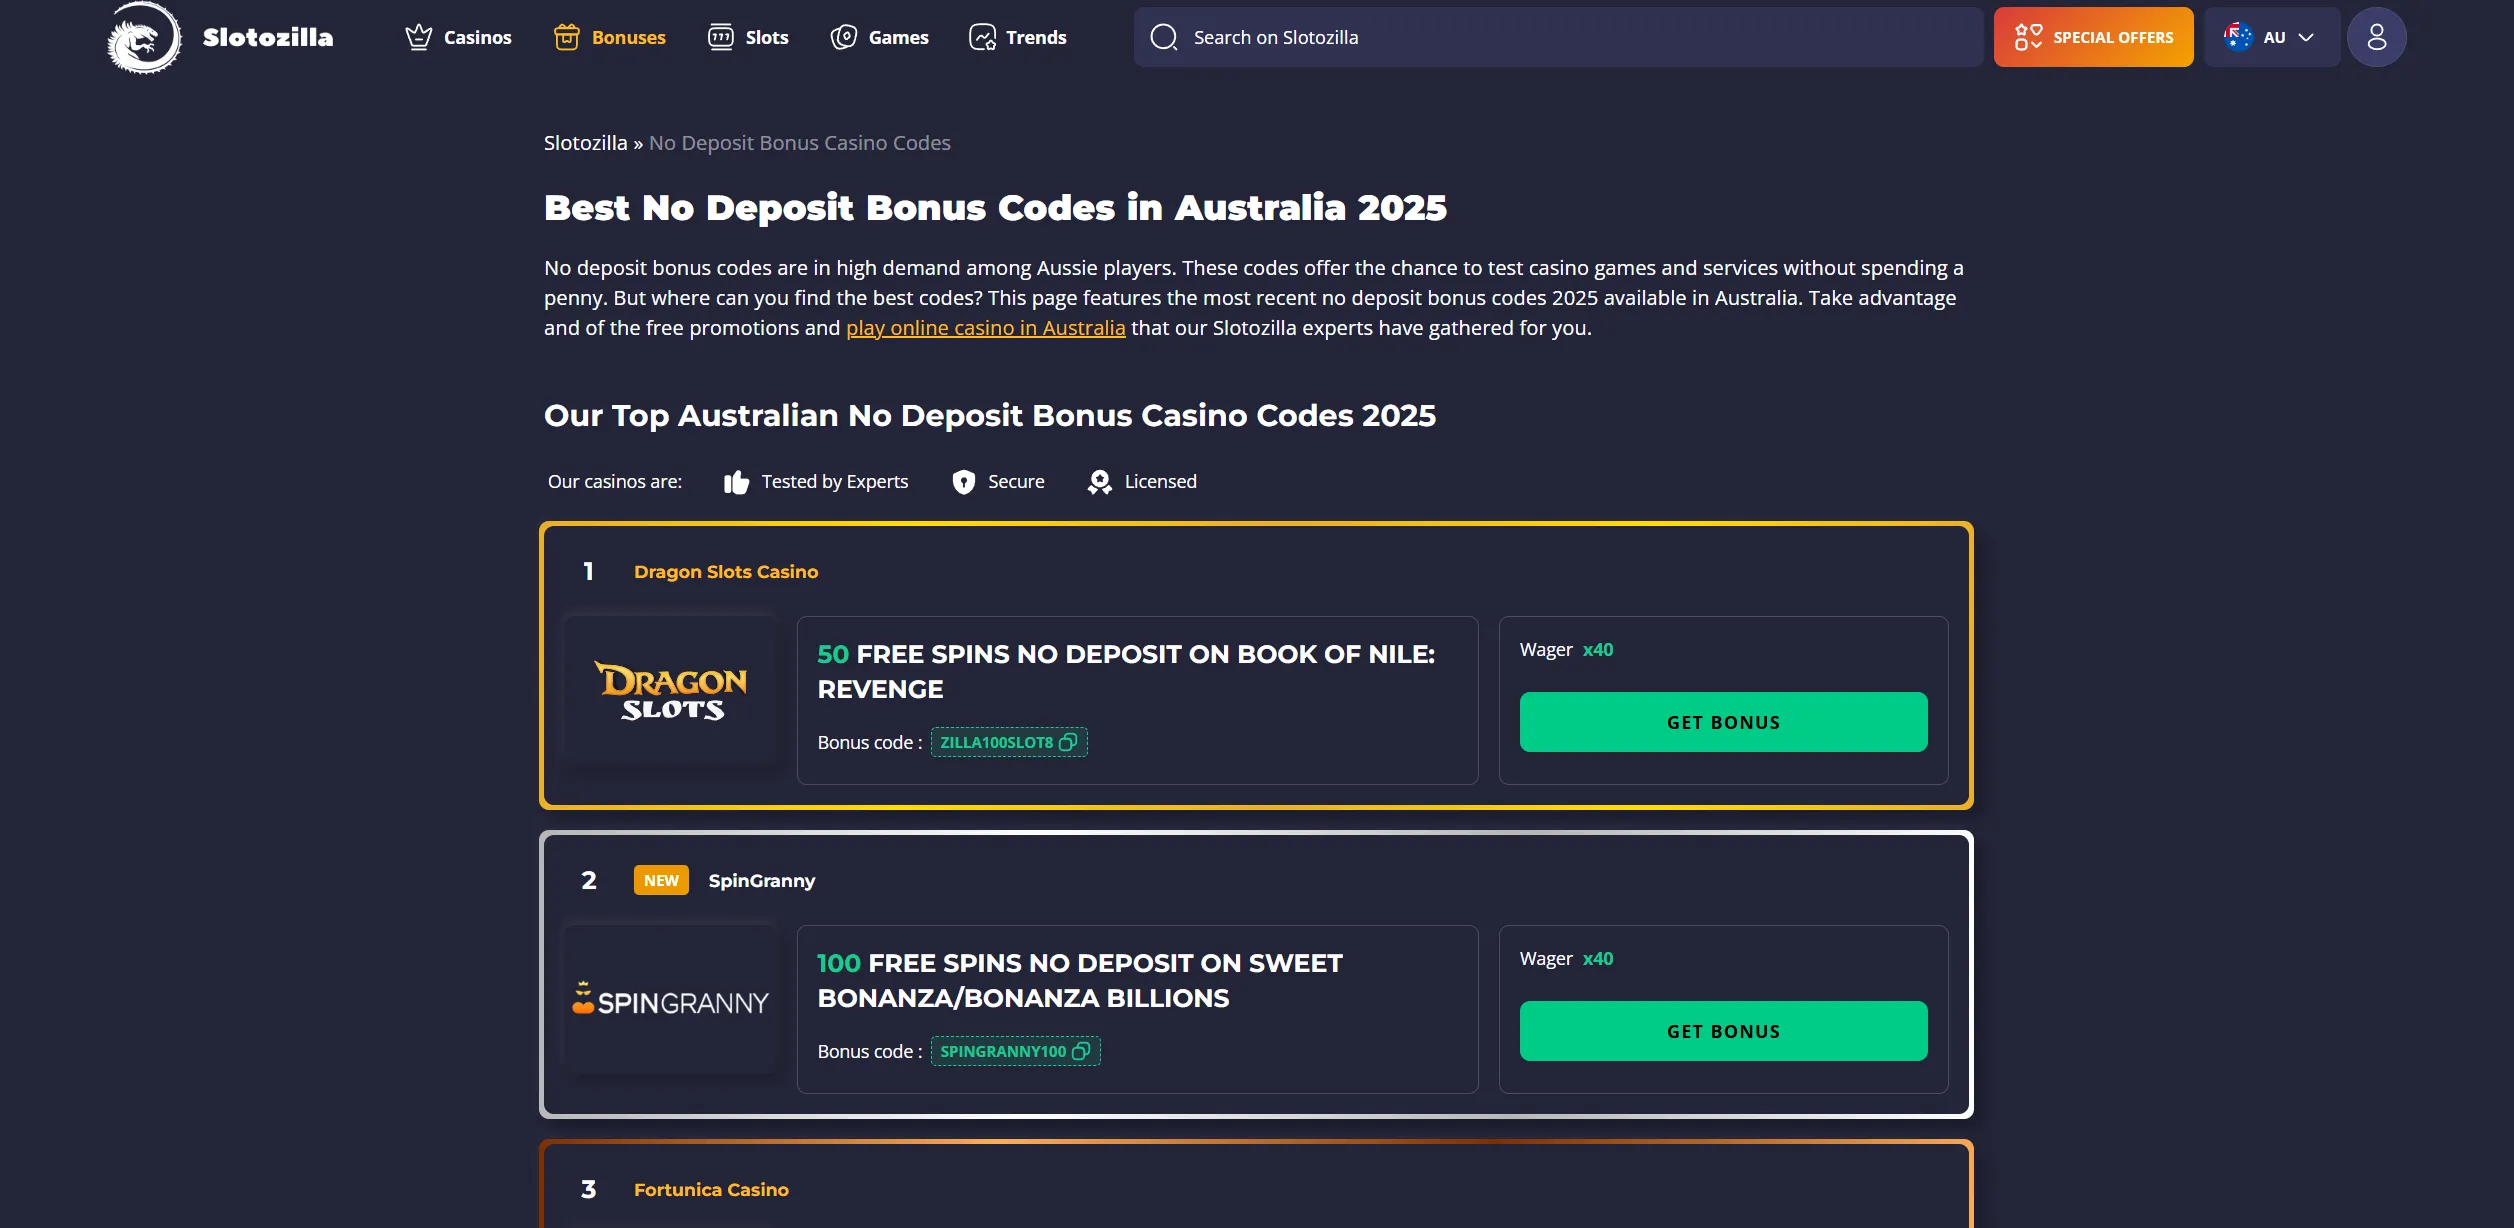
Task: Click the 50 Free Spins Book of Nile headline
Action: (x=1126, y=672)
